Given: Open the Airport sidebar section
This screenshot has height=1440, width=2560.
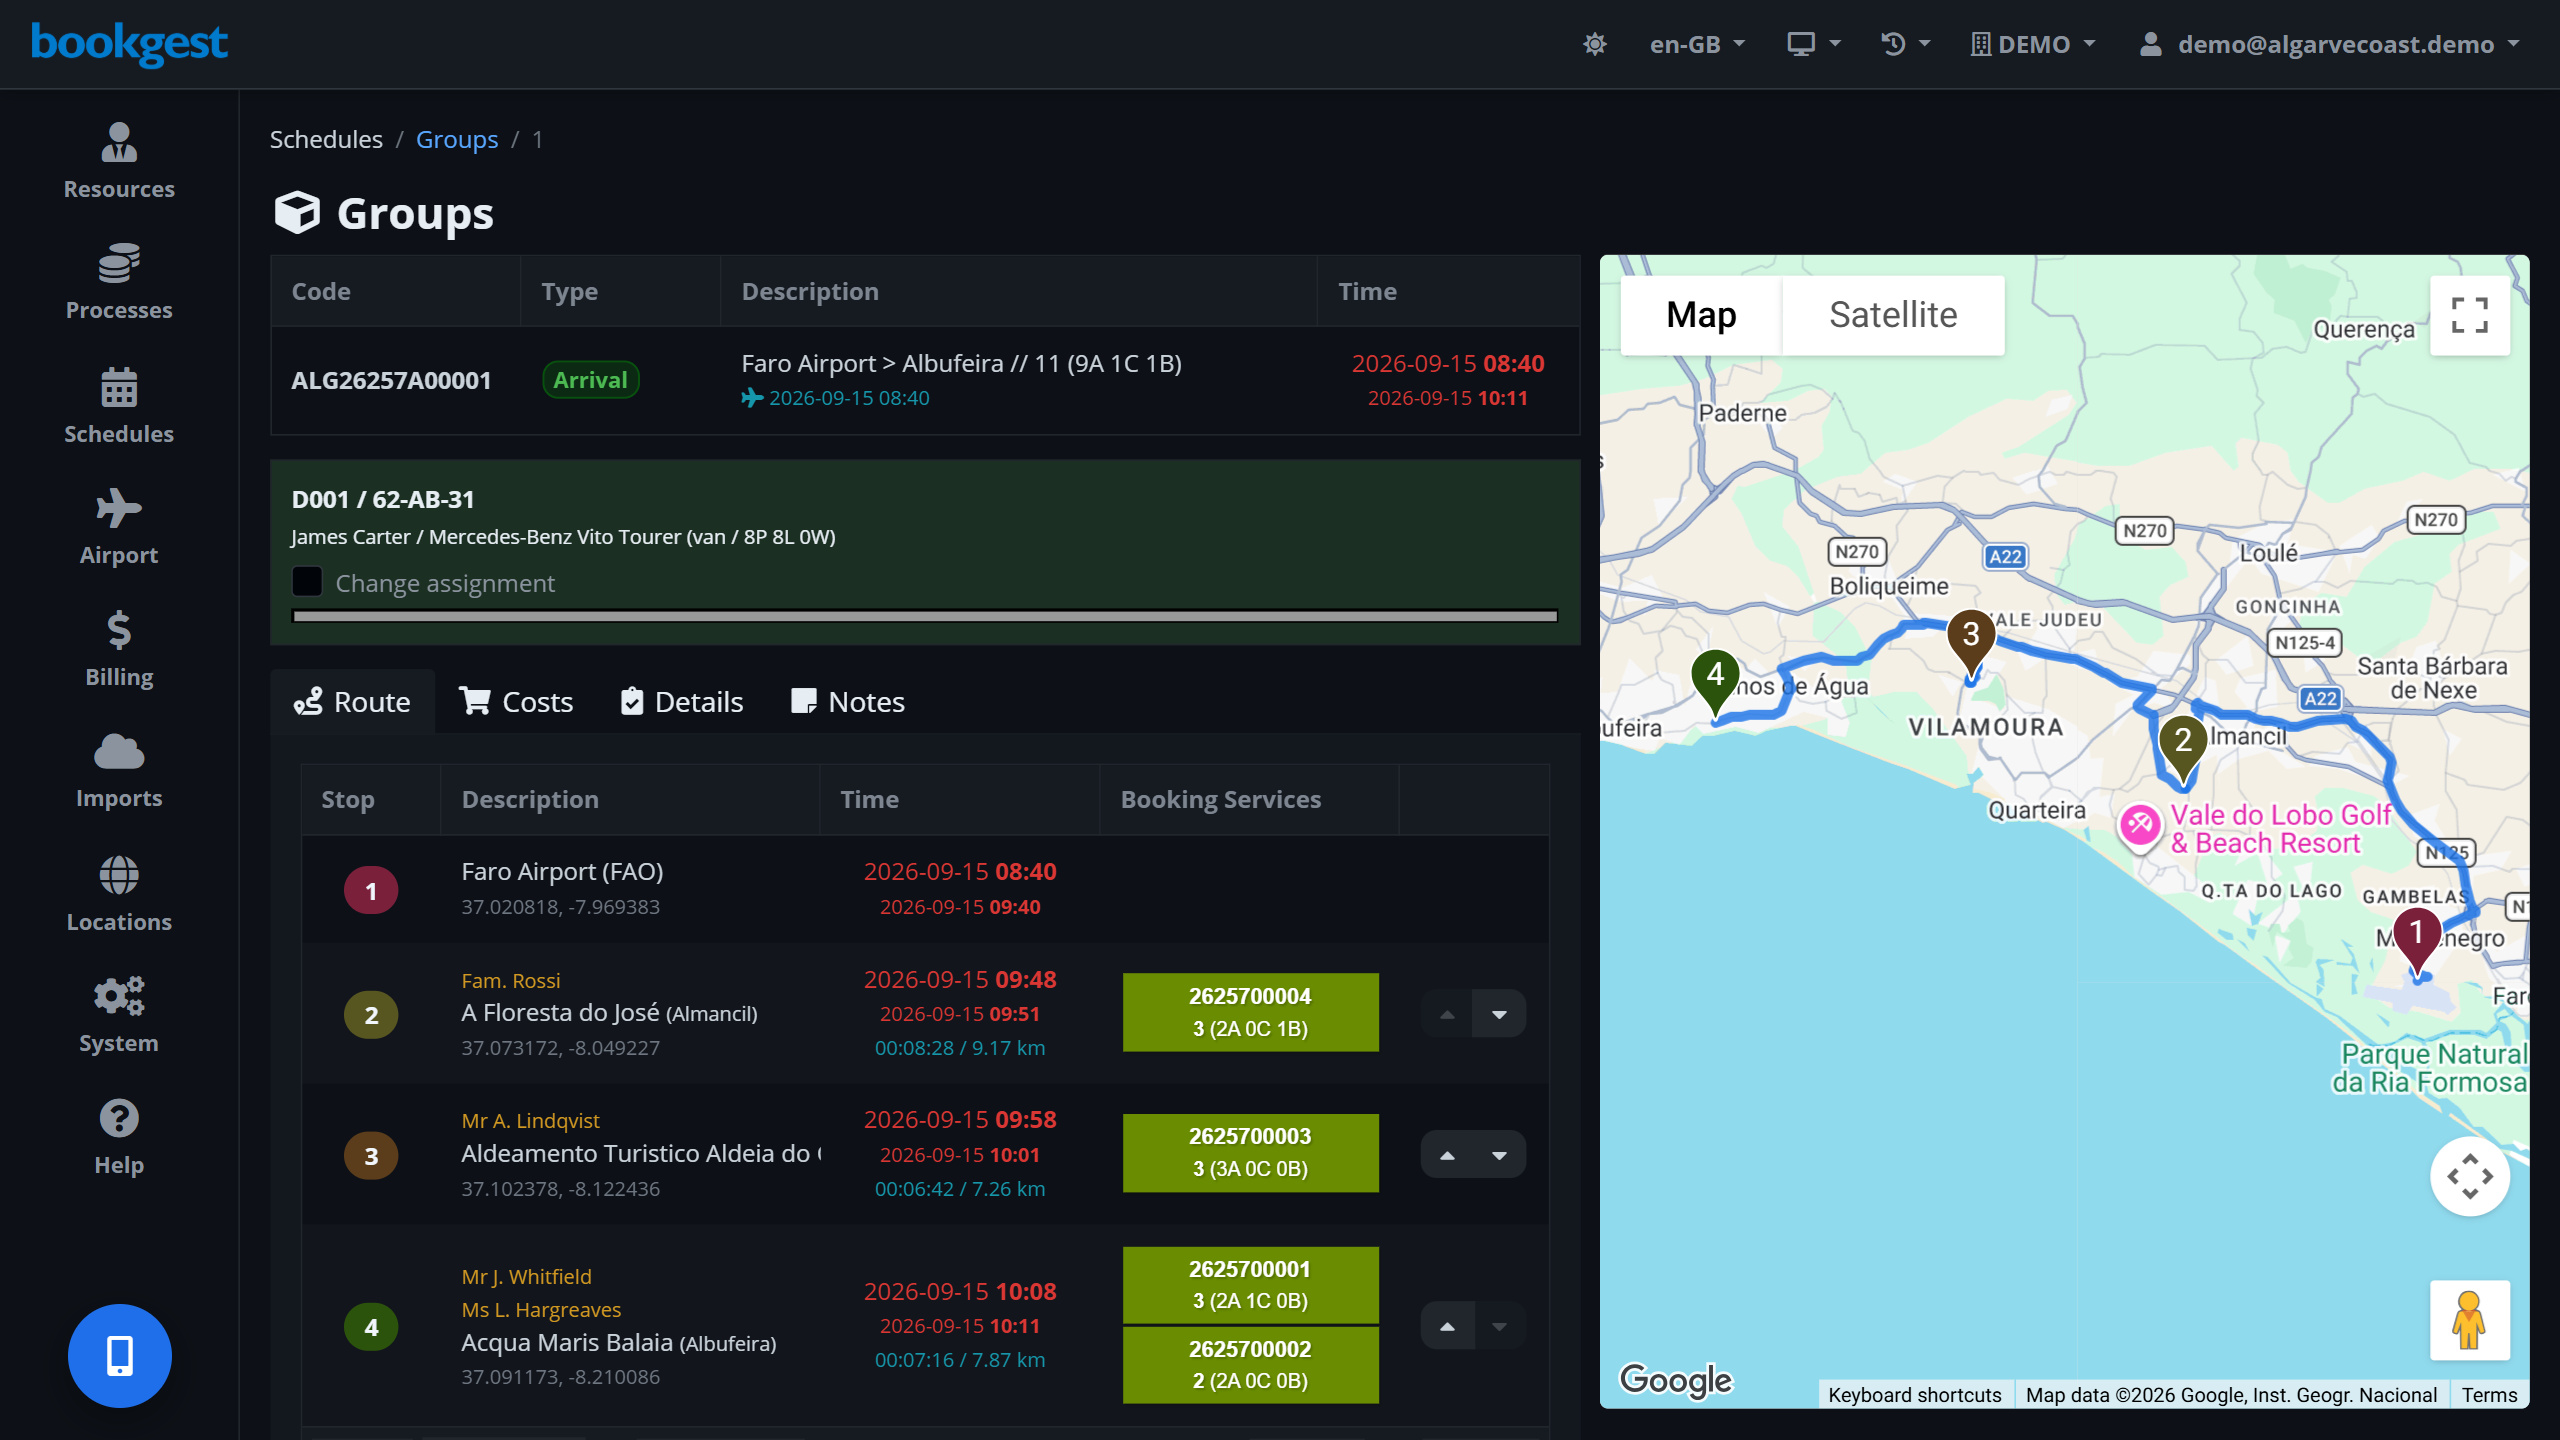Looking at the screenshot, I should (x=119, y=527).
